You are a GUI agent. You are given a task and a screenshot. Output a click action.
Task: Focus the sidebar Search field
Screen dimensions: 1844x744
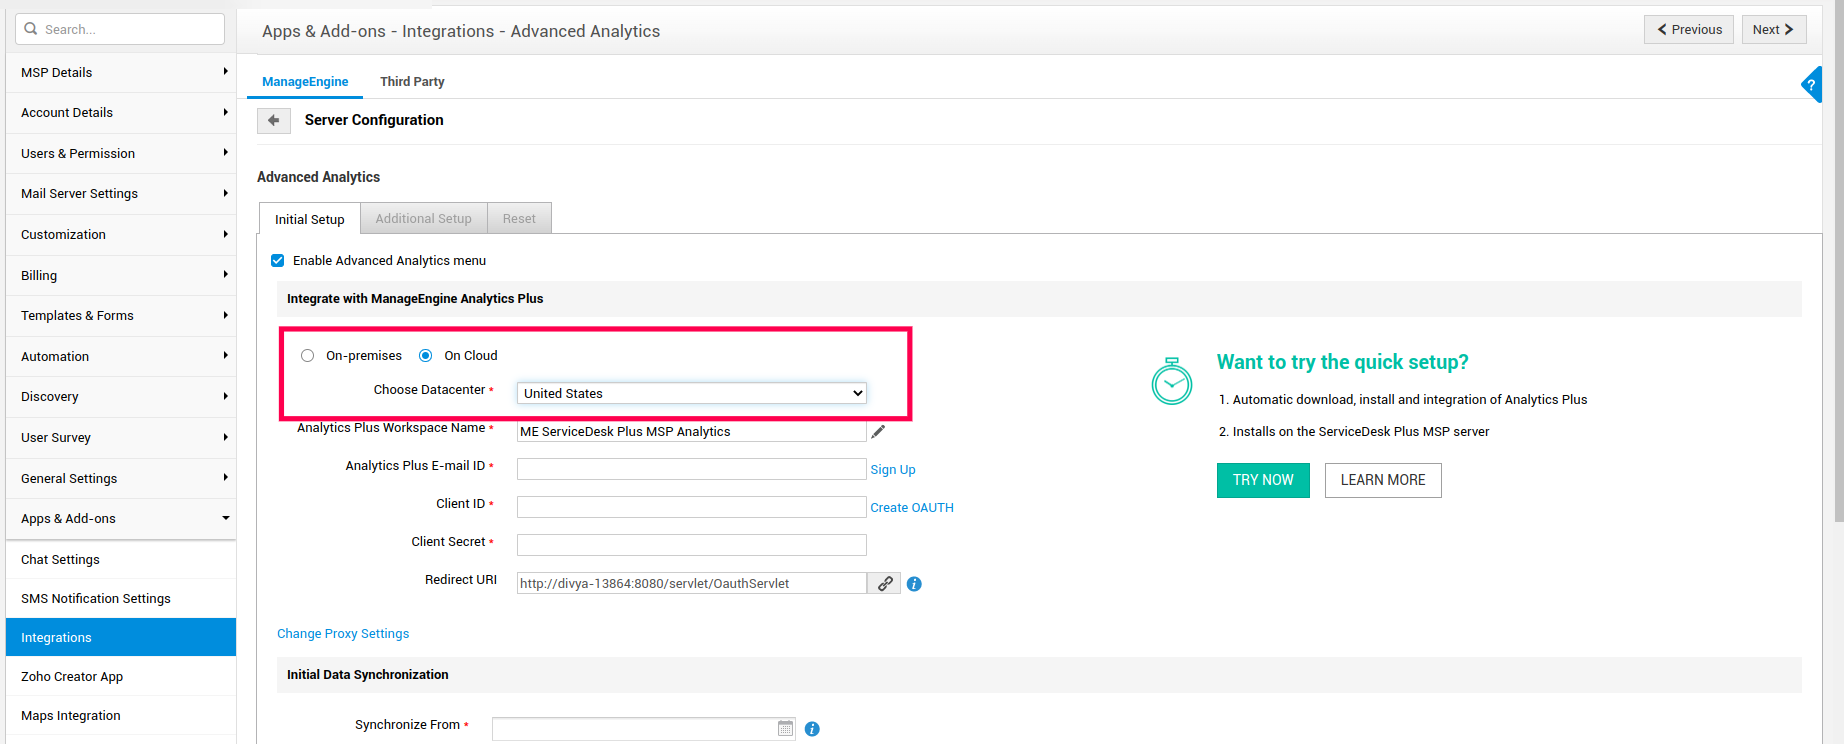click(x=120, y=29)
